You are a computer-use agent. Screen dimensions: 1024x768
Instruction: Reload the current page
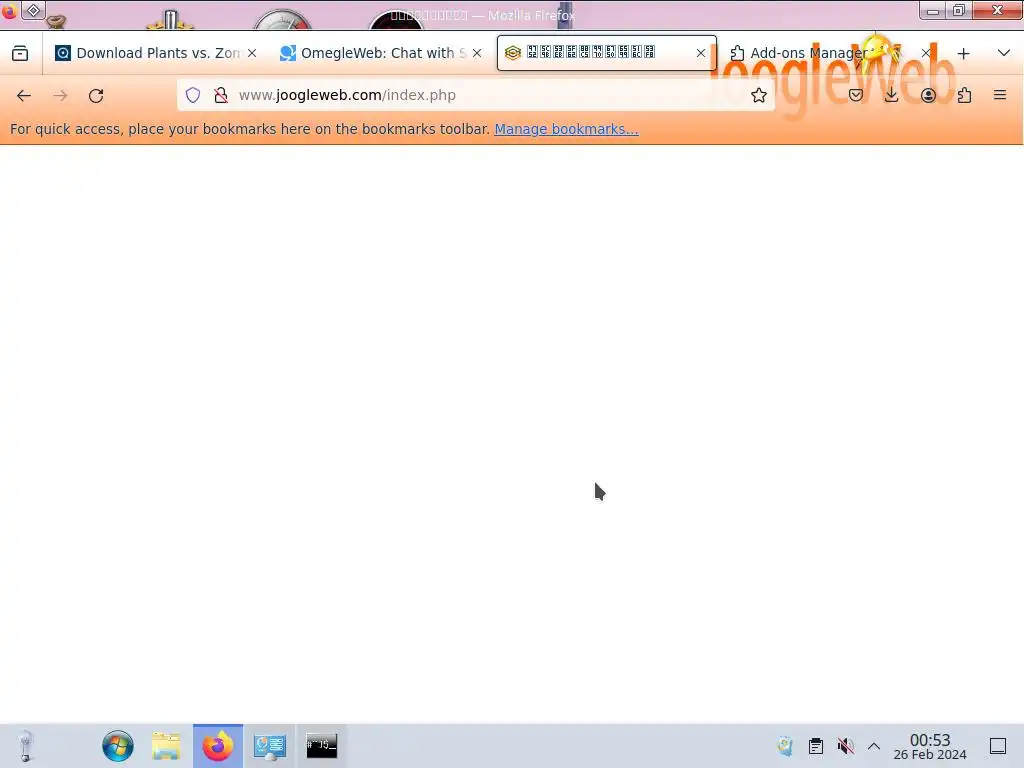pyautogui.click(x=96, y=95)
